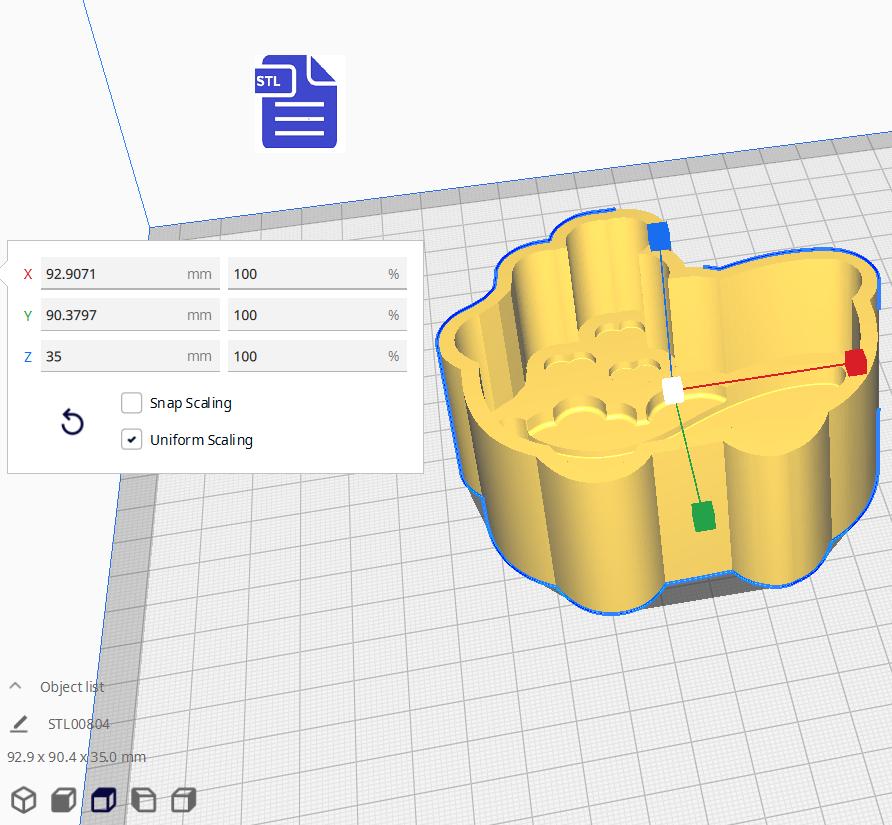
Task: Enable the Snap Scaling checkbox
Action: pos(131,403)
